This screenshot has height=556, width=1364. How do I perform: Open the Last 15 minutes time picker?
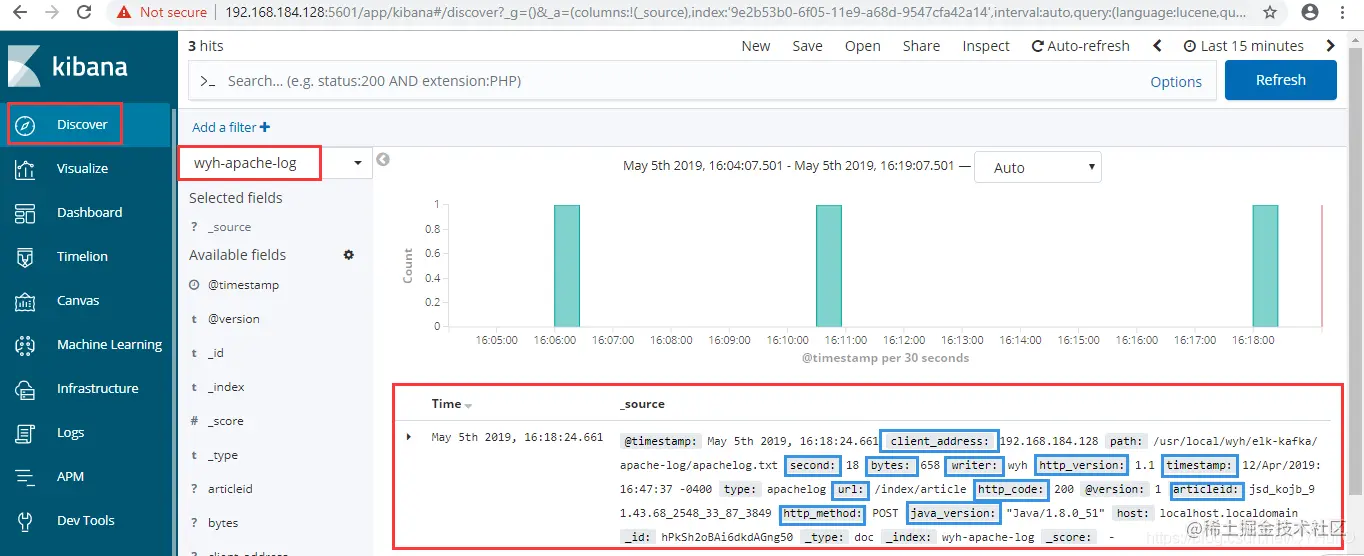(1244, 46)
